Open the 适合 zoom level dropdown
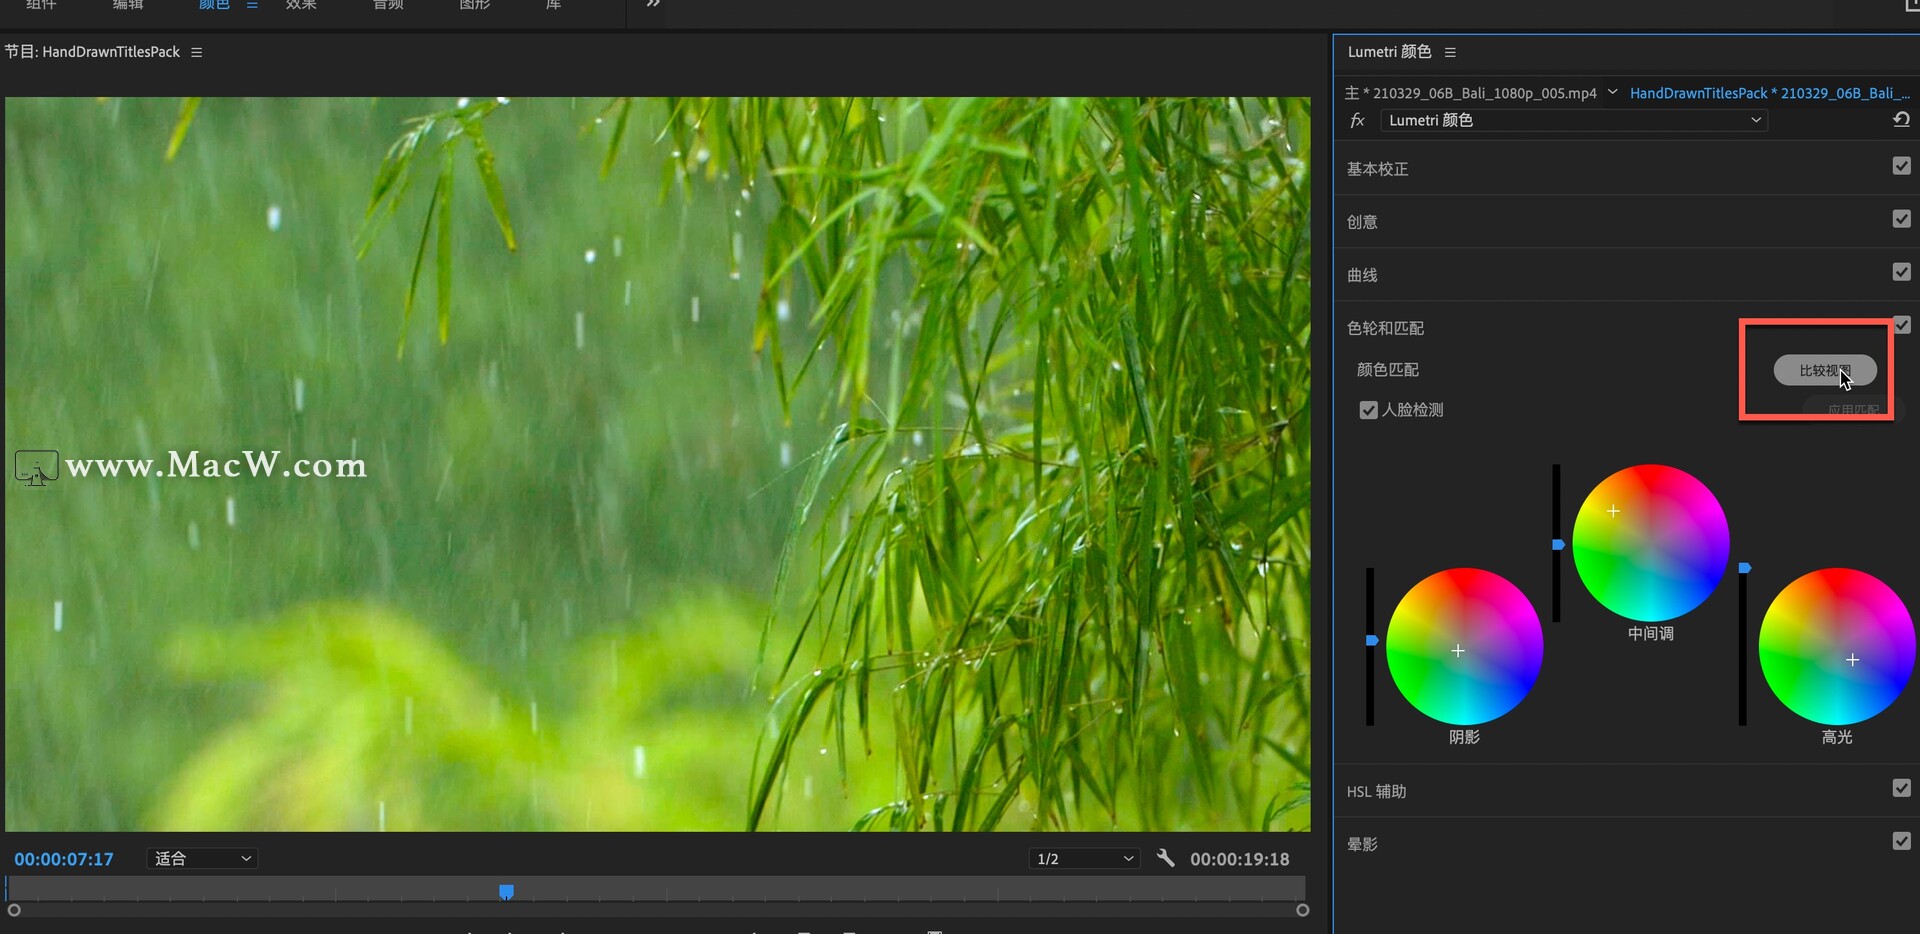 pyautogui.click(x=202, y=858)
